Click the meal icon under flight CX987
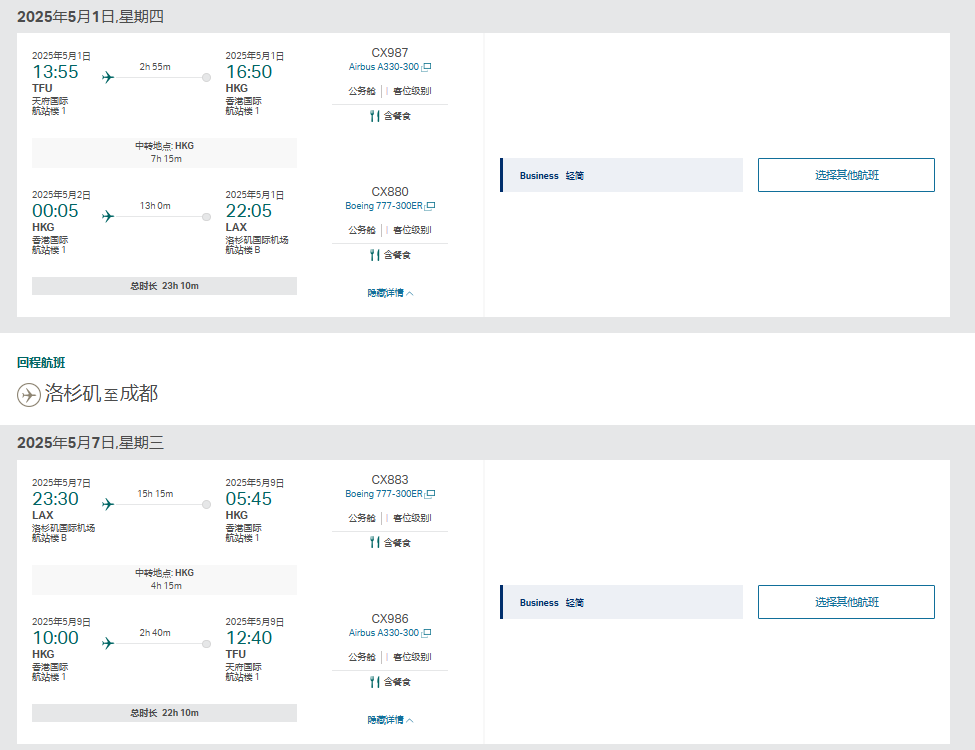The image size is (975, 750). click(x=375, y=116)
